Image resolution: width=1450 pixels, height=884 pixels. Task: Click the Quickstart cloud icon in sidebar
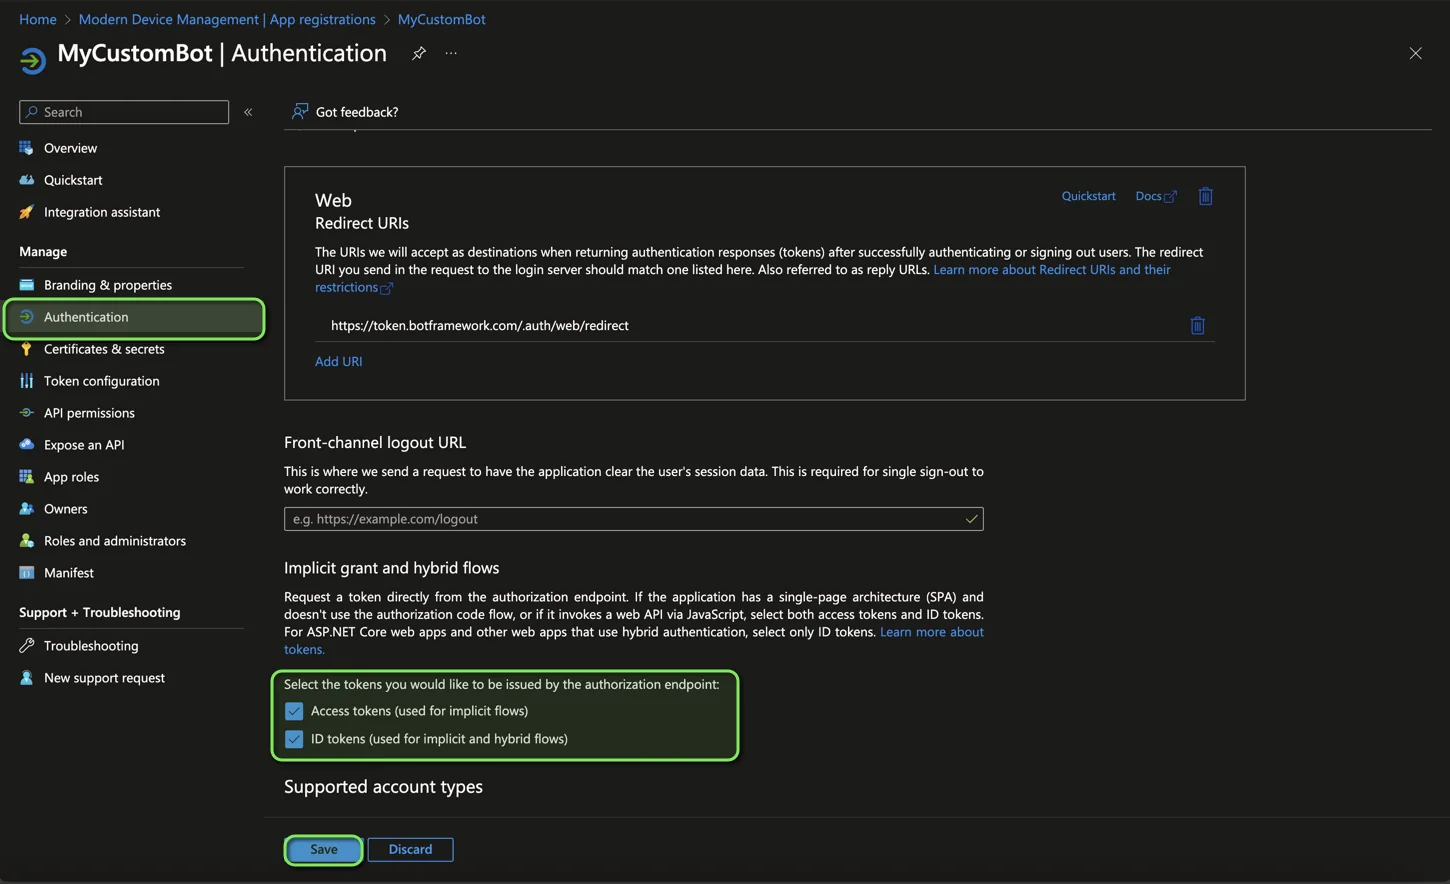coord(27,180)
